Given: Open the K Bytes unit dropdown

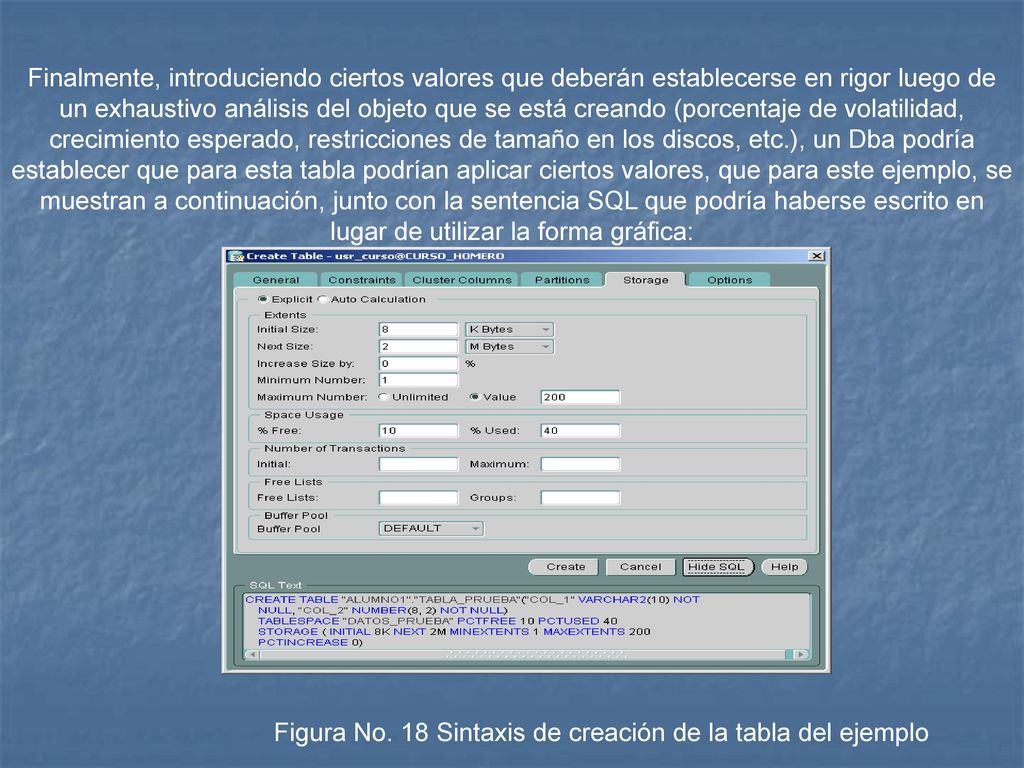Looking at the screenshot, I should pyautogui.click(x=509, y=329).
